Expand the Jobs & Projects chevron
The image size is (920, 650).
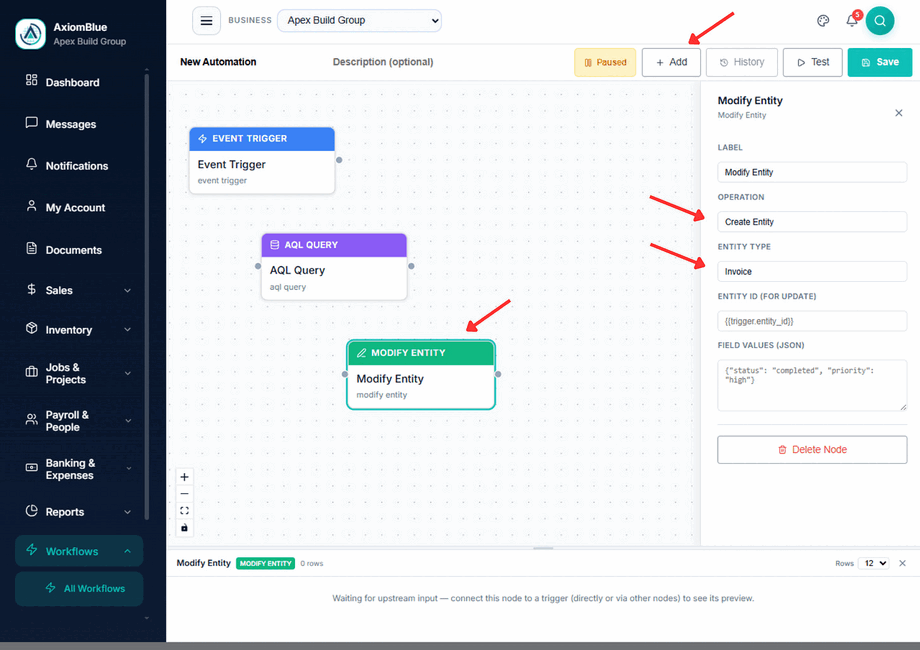pyautogui.click(x=127, y=373)
